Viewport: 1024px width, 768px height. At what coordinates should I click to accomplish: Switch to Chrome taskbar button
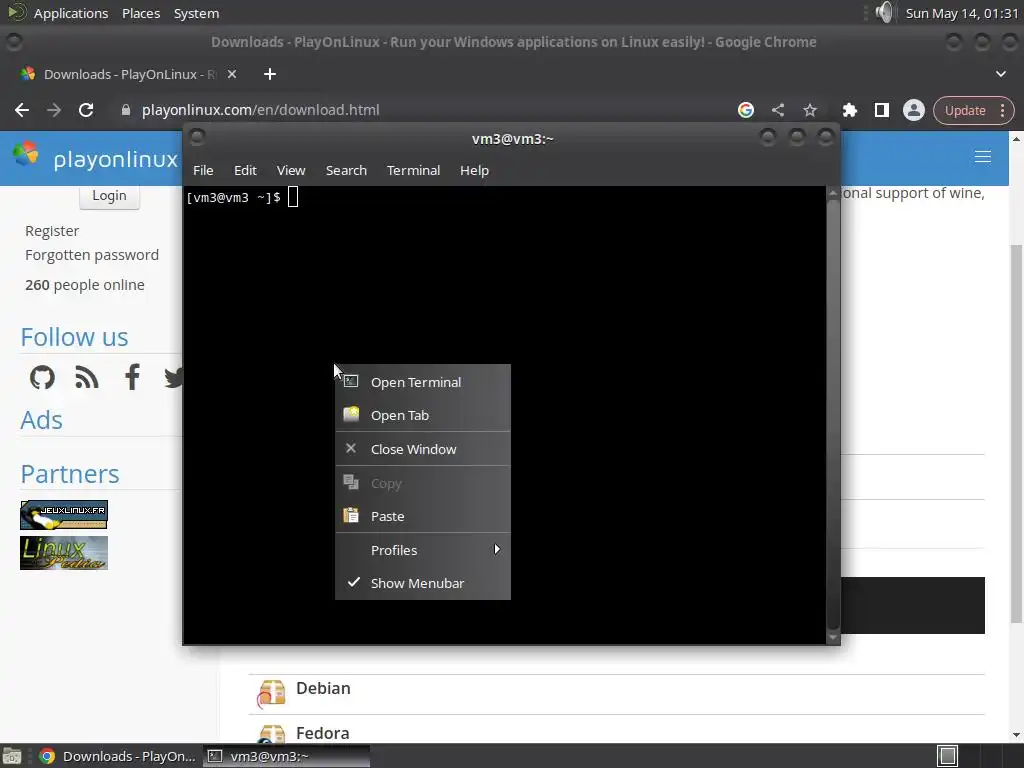pos(118,756)
